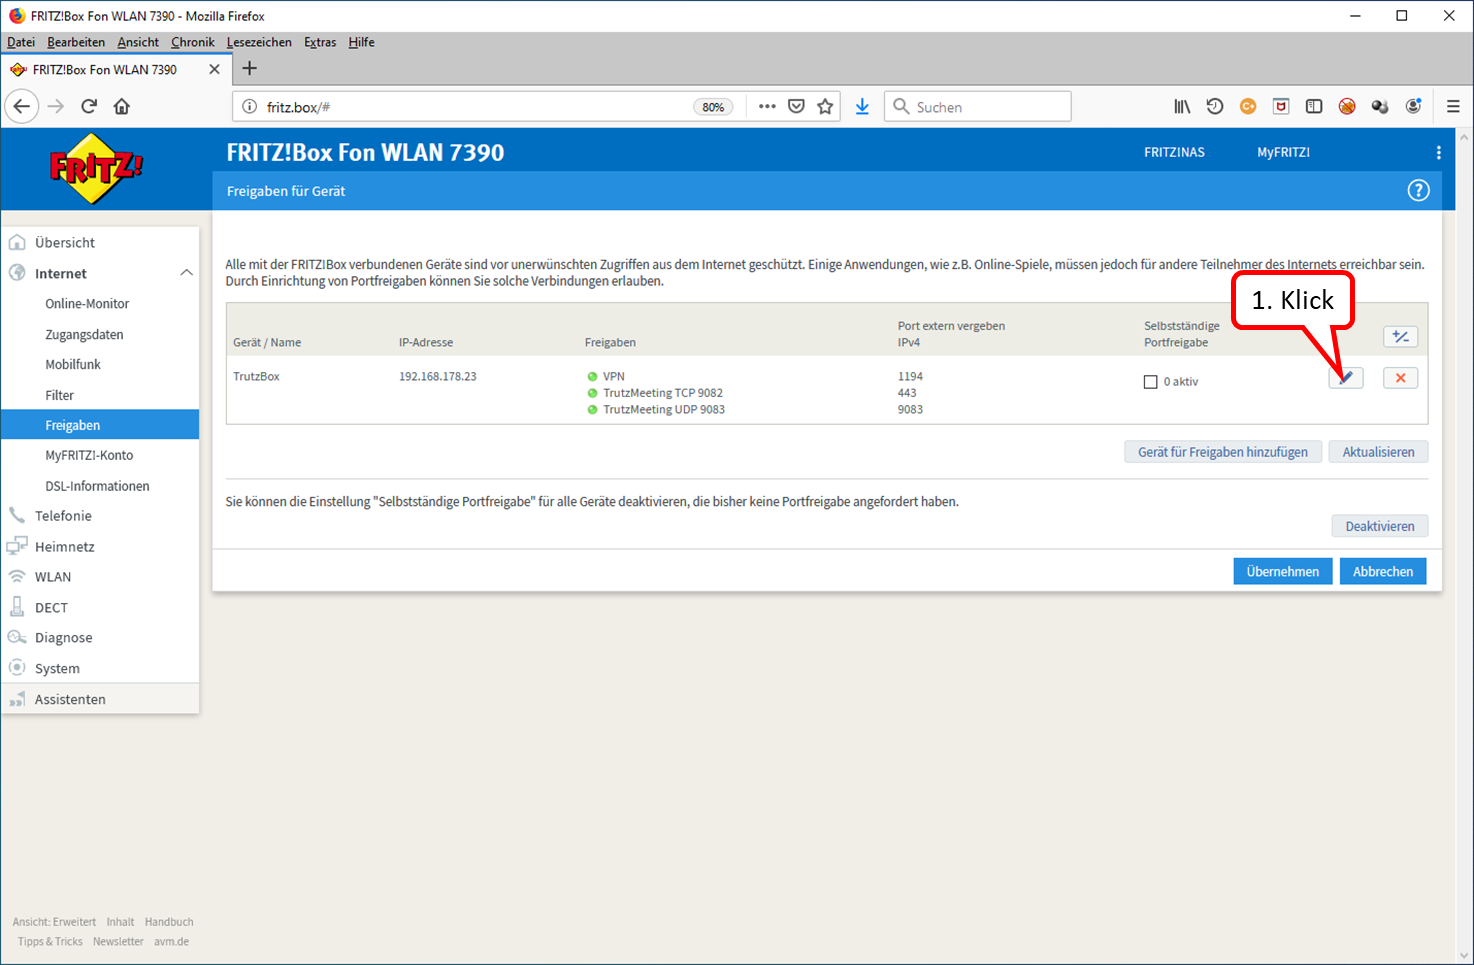1474x965 pixels.
Task: Open the Lesezeichen menu
Action: [259, 42]
